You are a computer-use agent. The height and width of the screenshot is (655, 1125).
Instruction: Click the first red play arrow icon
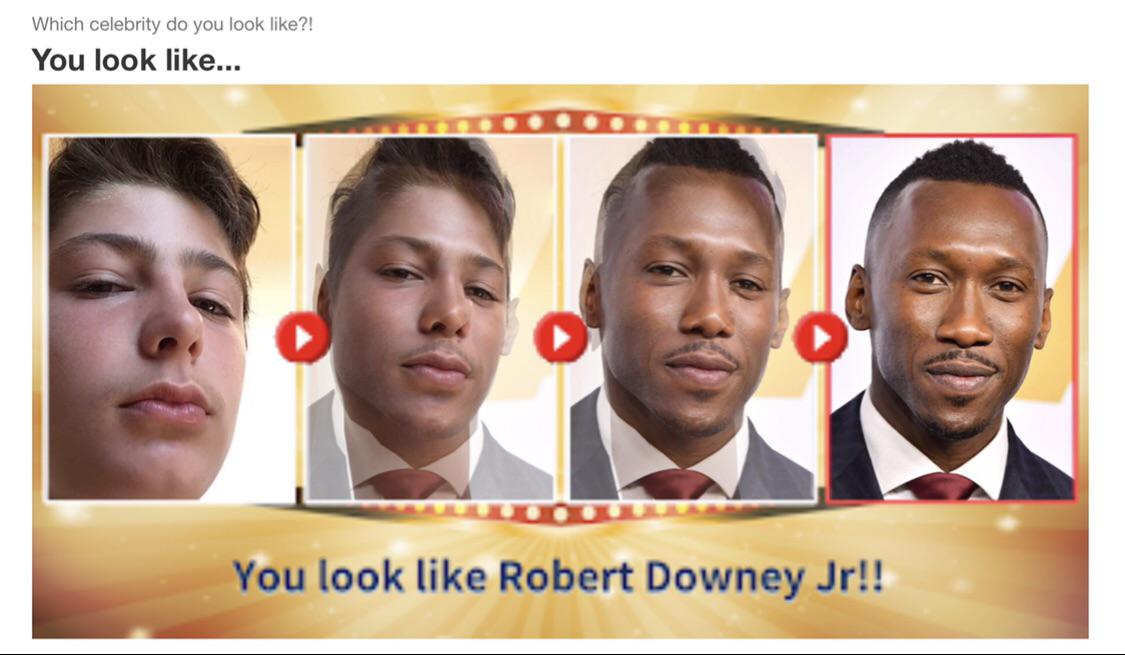[303, 336]
